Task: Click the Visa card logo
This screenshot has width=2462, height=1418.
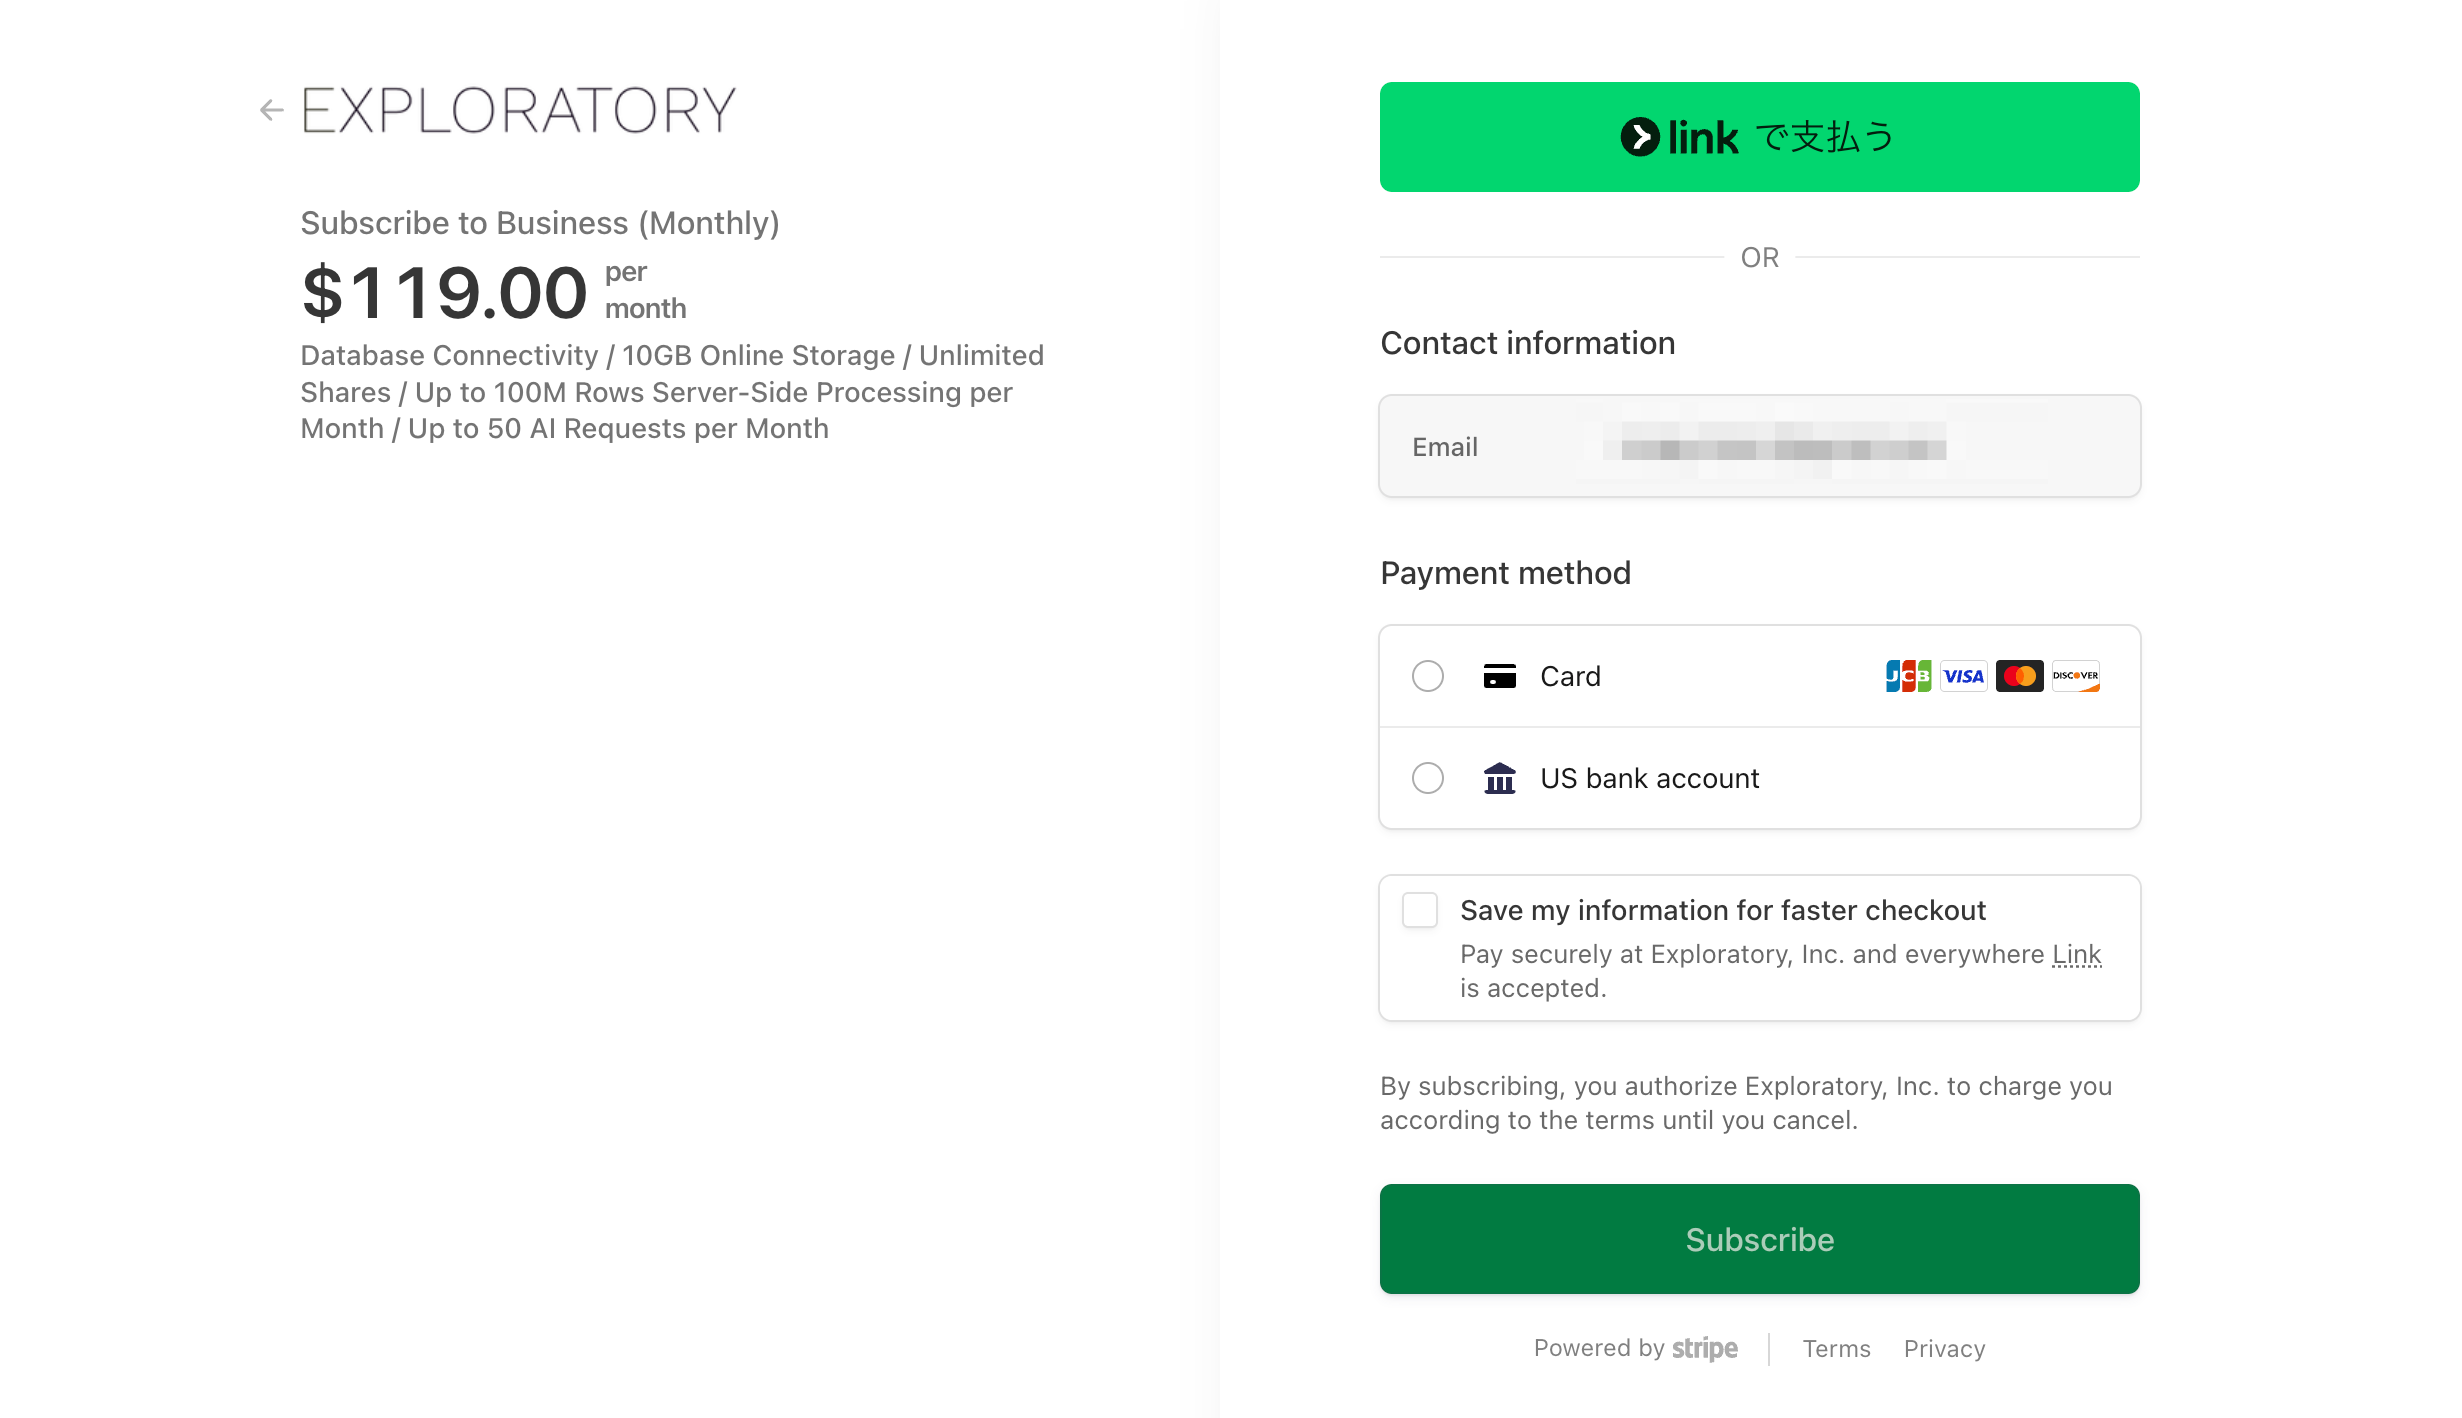Action: pos(1964,676)
